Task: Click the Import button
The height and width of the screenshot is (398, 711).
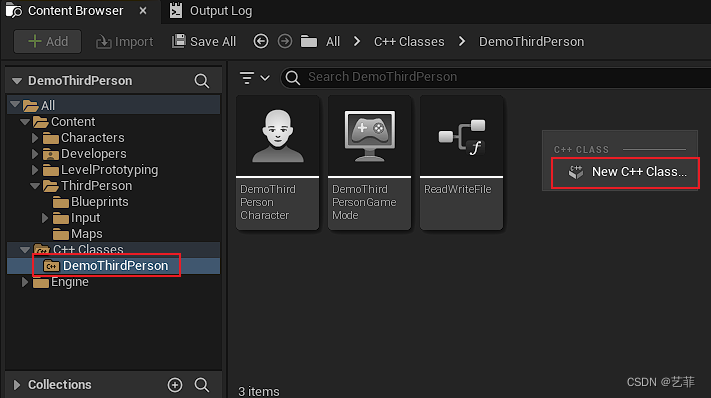Action: [x=124, y=42]
